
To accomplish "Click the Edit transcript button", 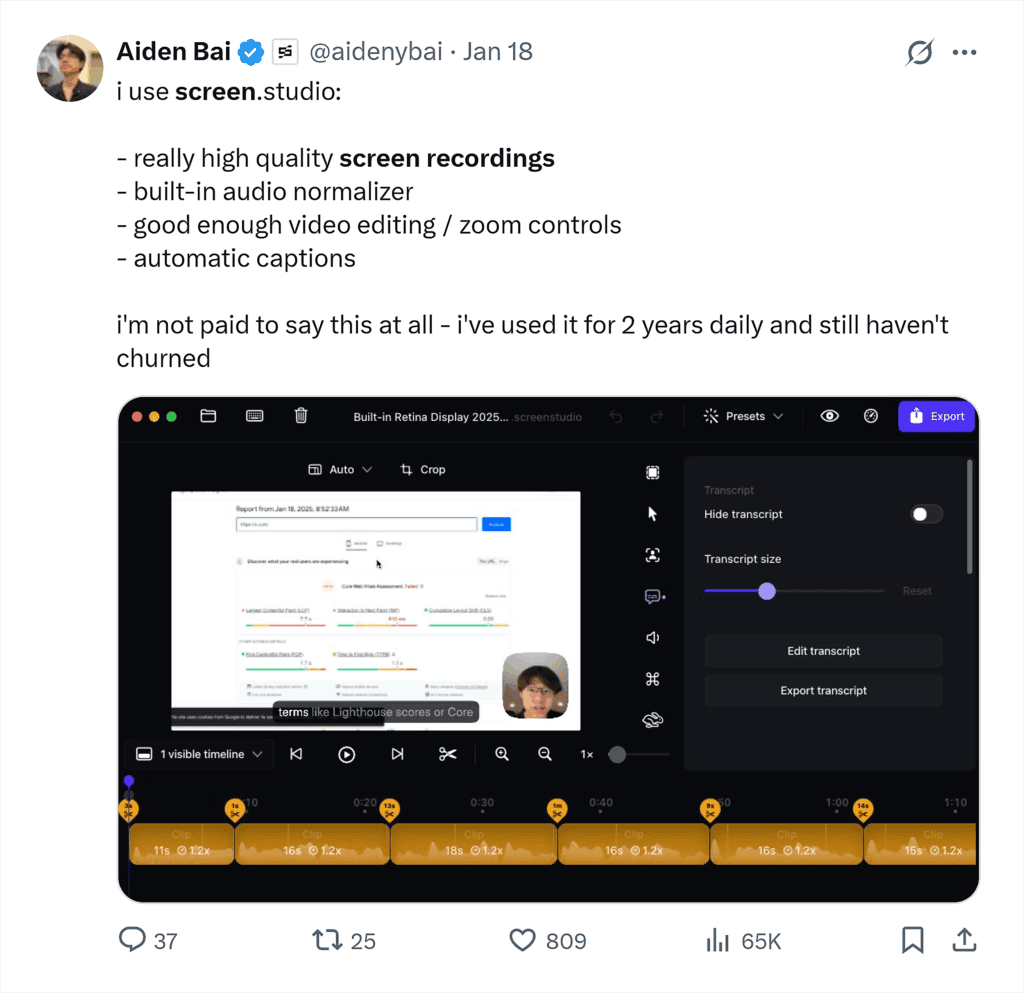I will [x=822, y=651].
